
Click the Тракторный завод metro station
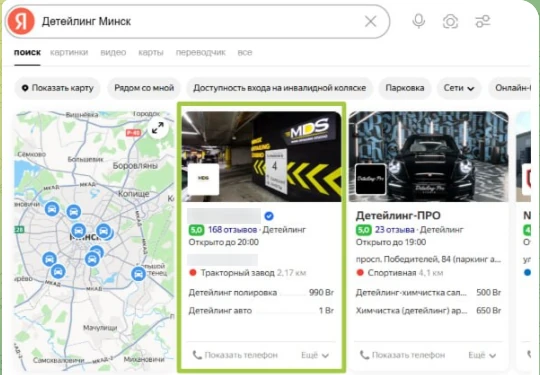pyautogui.click(x=238, y=273)
